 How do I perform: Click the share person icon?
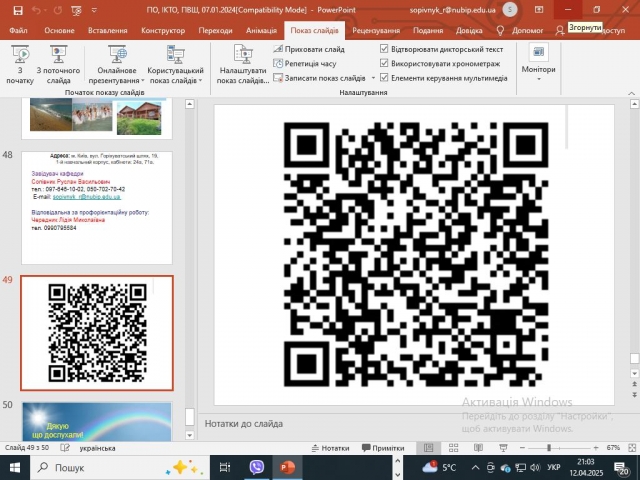(560, 31)
